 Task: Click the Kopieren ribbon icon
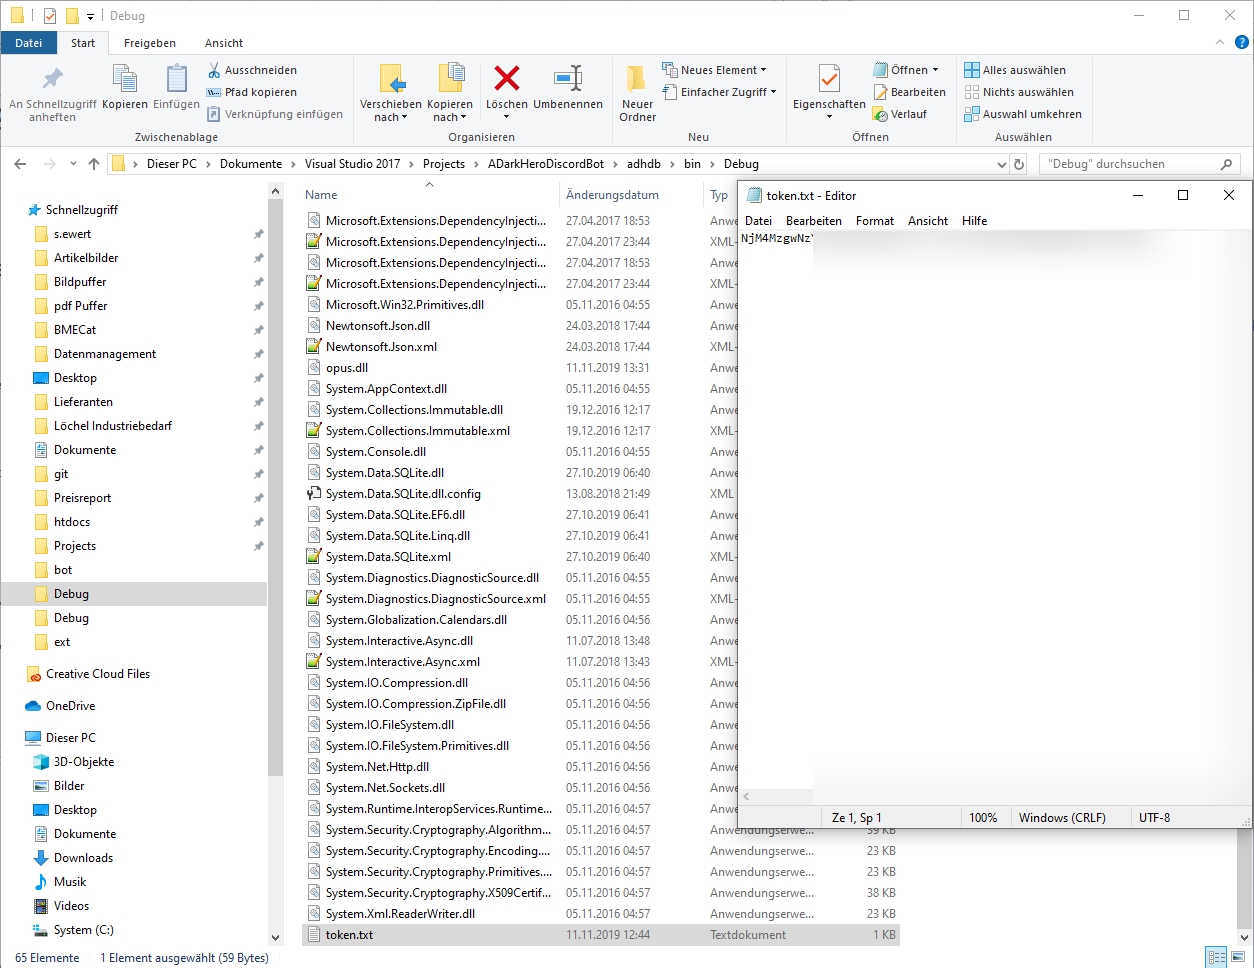[x=125, y=87]
